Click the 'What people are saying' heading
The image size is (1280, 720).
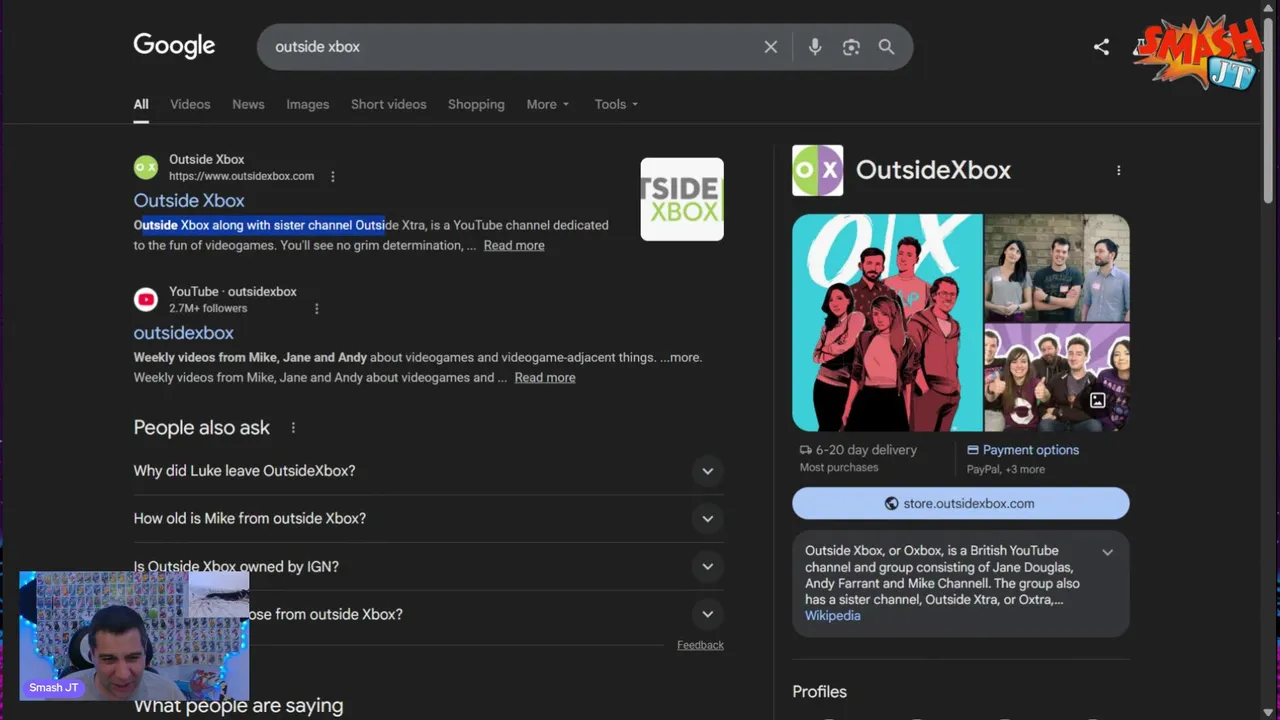[238, 706]
